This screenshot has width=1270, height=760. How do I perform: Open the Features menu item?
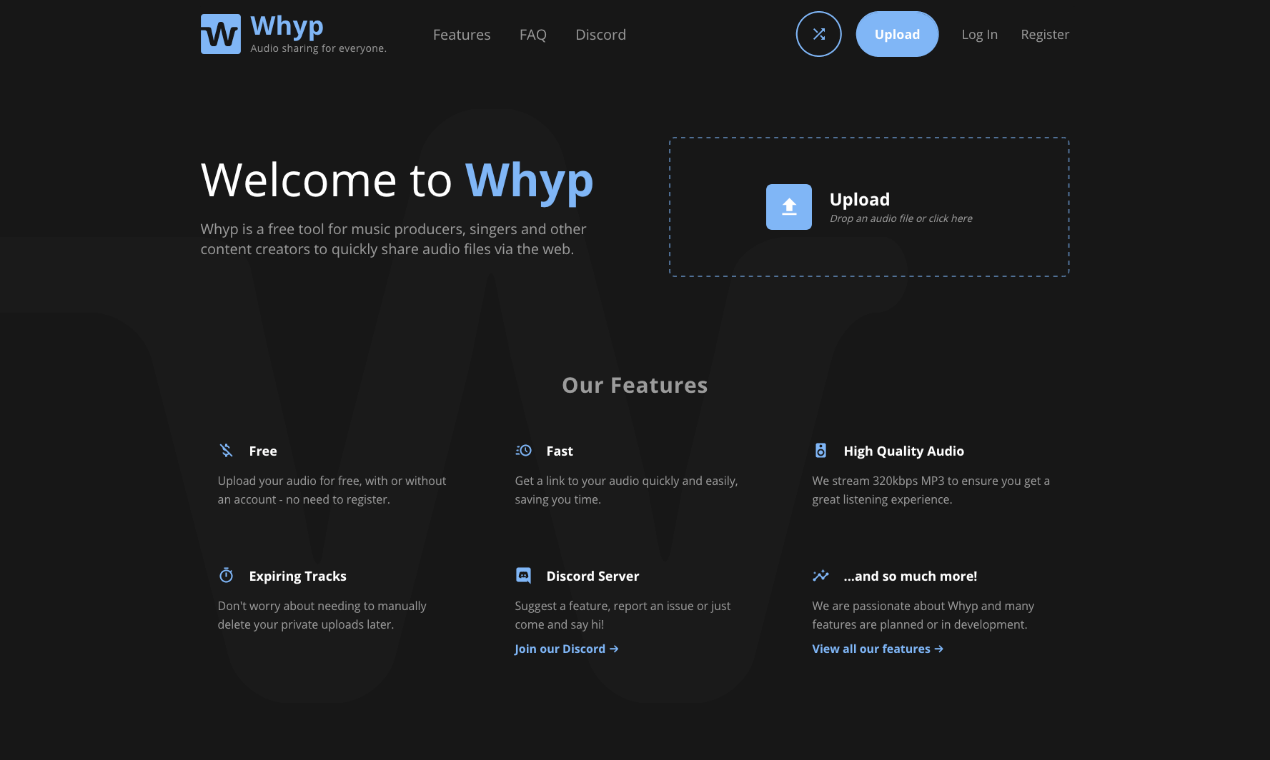pos(461,34)
